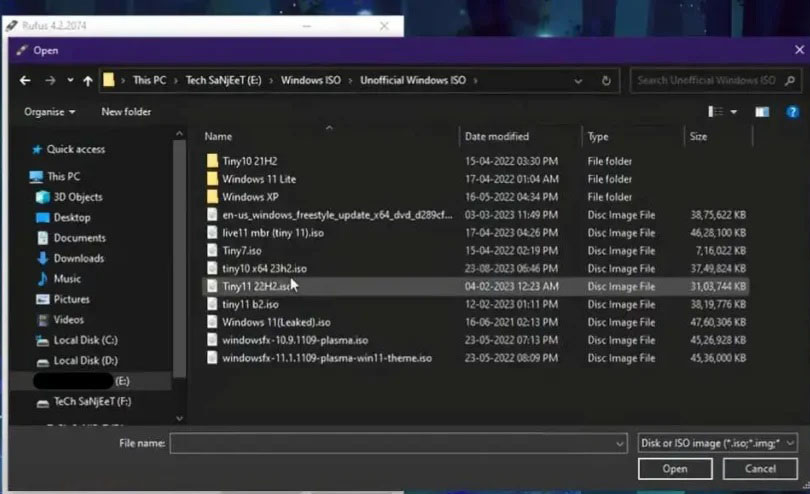Viewport: 810px width, 494px height.
Task: Sort by the Size column header
Action: point(698,136)
